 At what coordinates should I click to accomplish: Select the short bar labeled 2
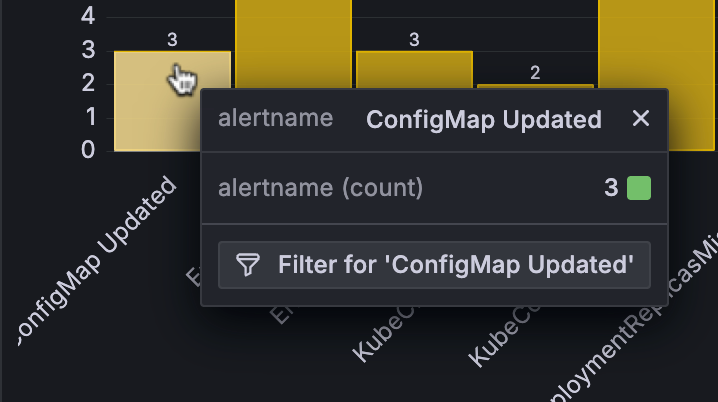click(x=534, y=89)
